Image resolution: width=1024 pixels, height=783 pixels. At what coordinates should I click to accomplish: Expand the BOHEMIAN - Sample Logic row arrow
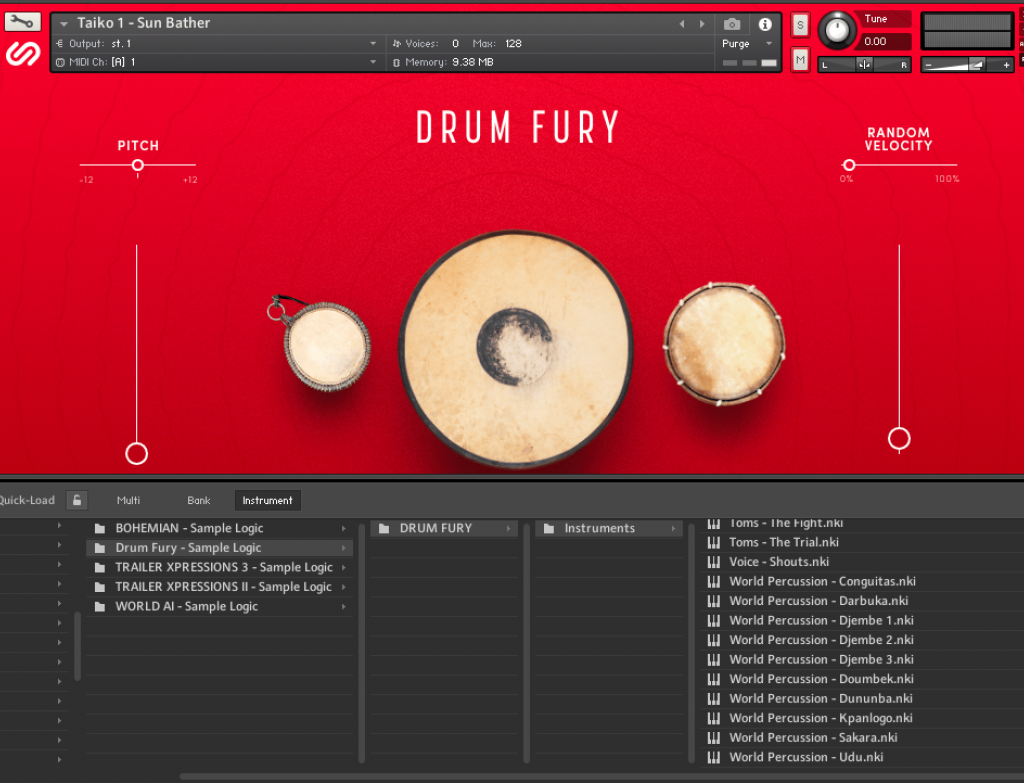[344, 528]
